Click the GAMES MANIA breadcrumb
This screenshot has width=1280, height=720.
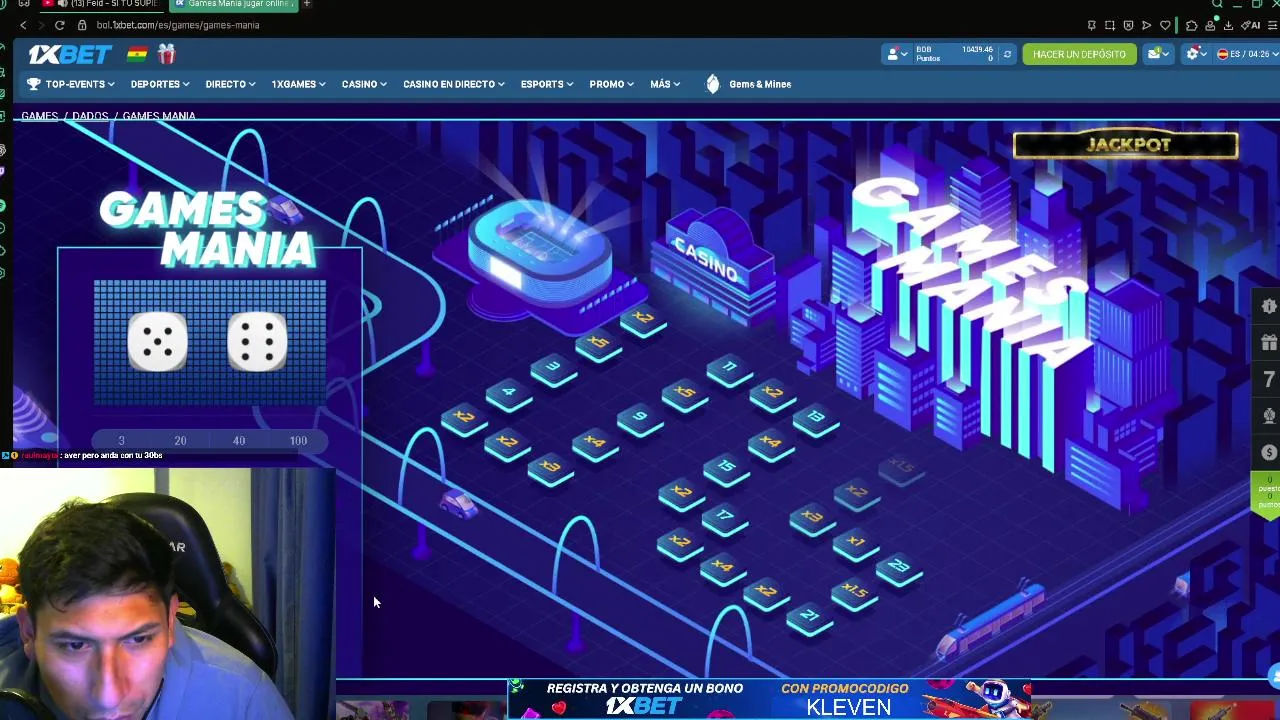point(159,116)
